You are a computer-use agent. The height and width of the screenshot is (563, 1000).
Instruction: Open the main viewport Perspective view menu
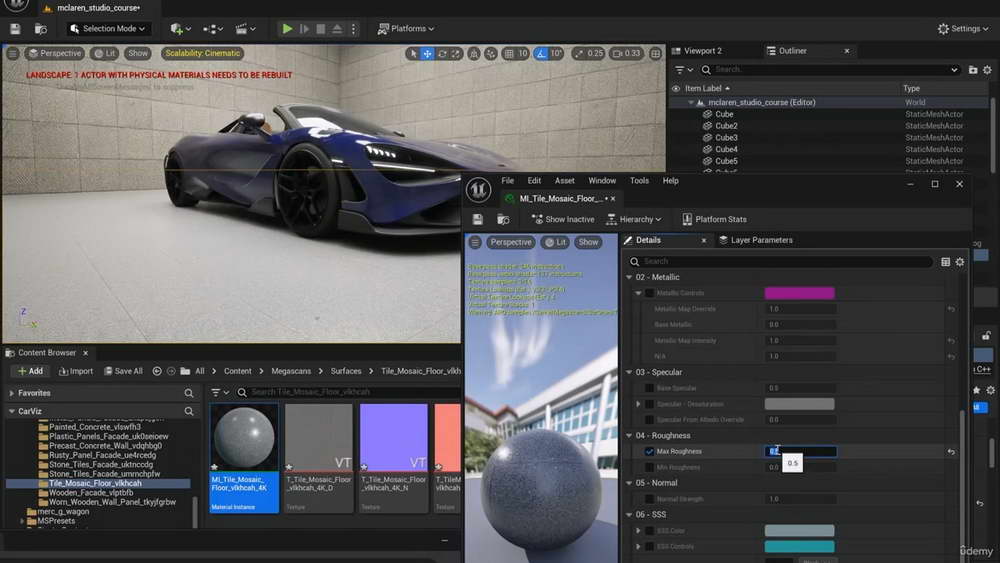tap(55, 54)
